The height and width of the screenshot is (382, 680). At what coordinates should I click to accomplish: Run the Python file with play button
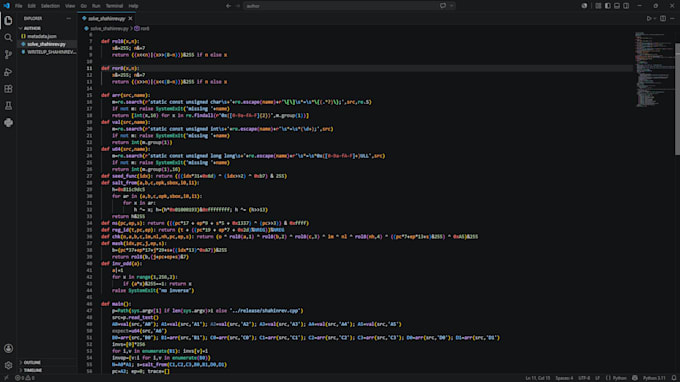point(649,19)
